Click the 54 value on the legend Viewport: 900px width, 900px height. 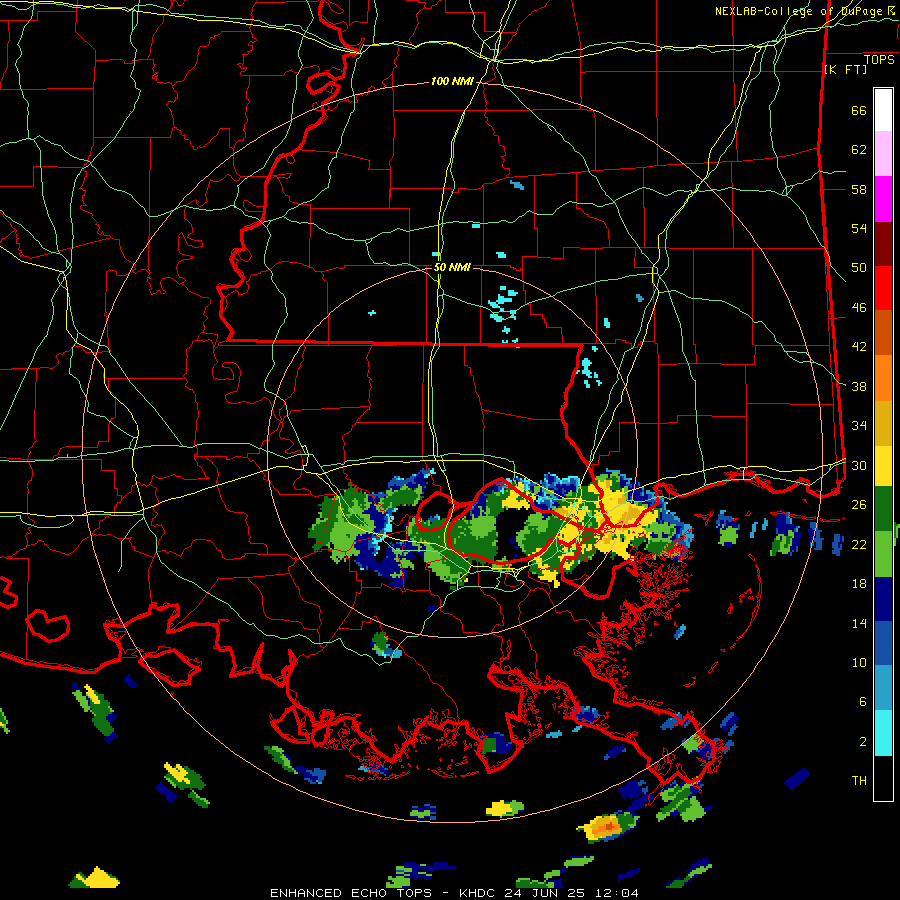click(859, 228)
